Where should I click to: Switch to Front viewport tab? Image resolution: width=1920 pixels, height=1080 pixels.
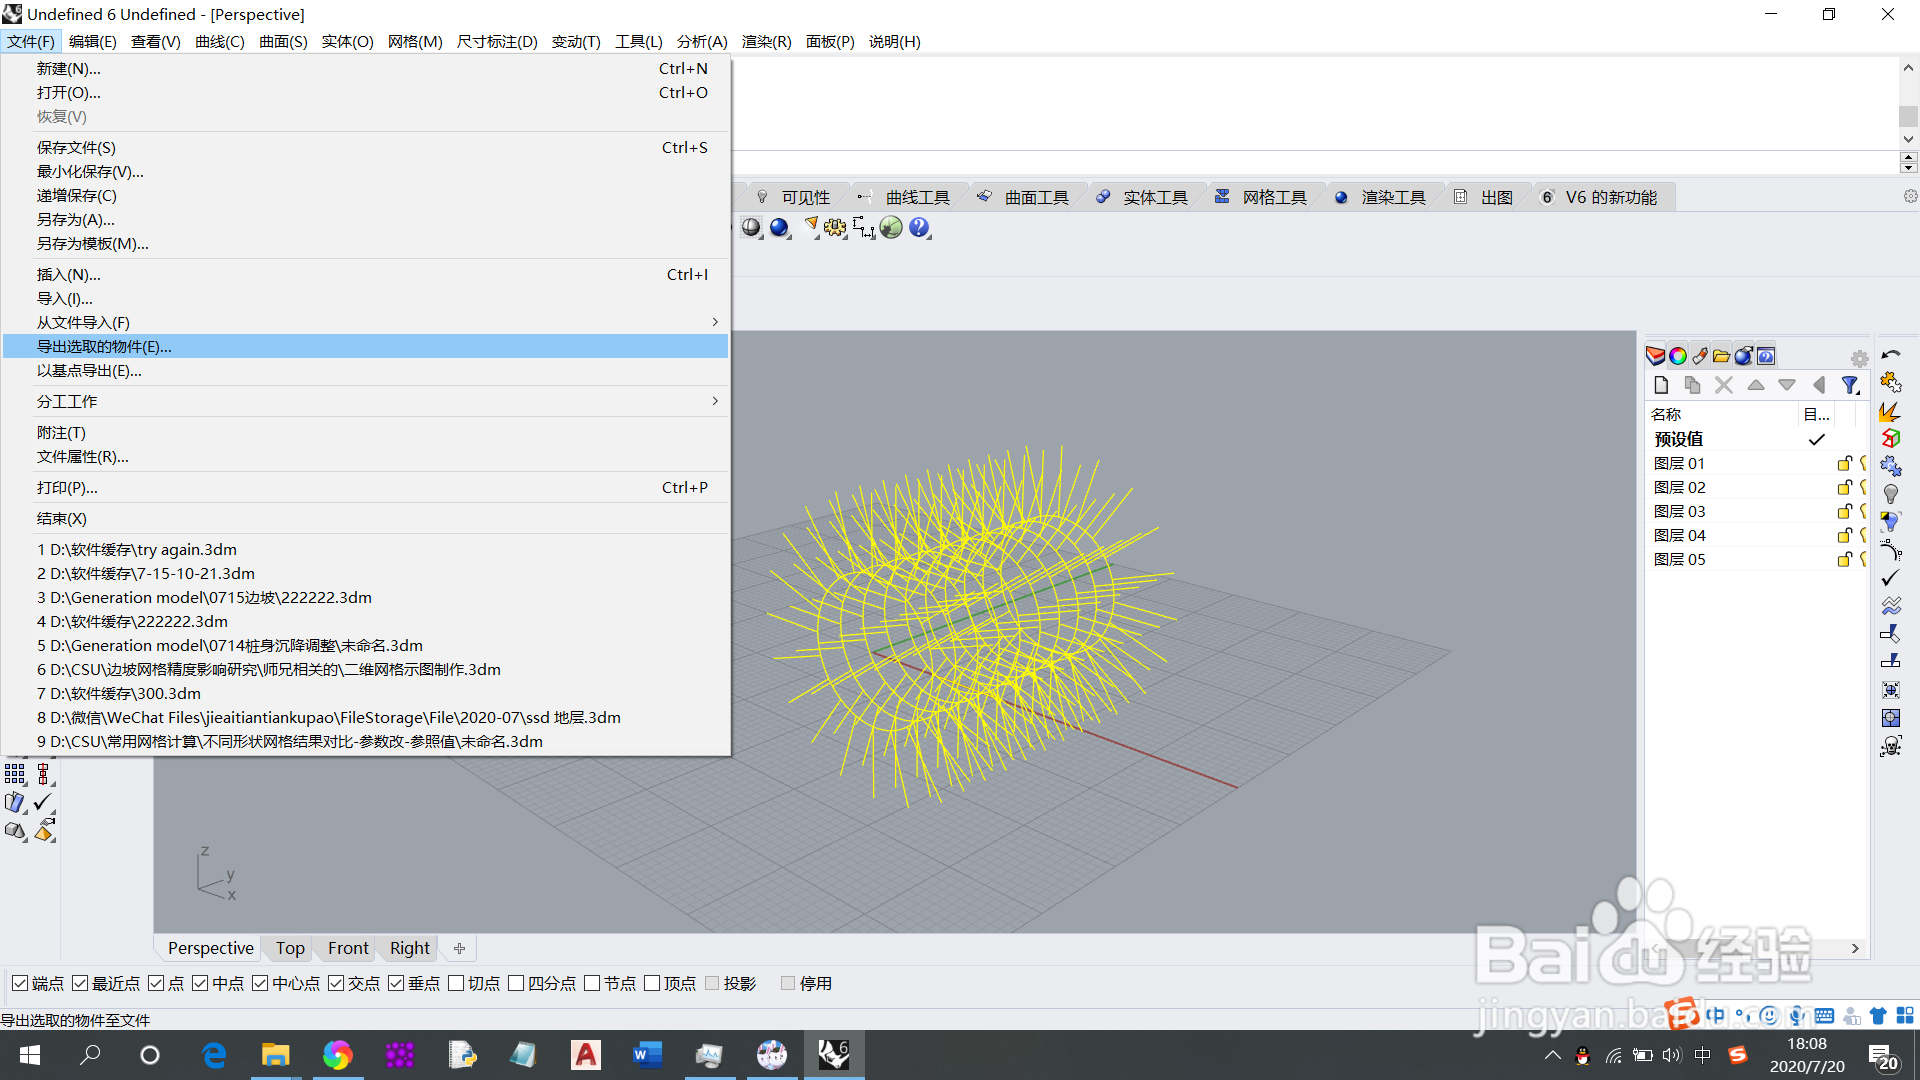coord(348,948)
